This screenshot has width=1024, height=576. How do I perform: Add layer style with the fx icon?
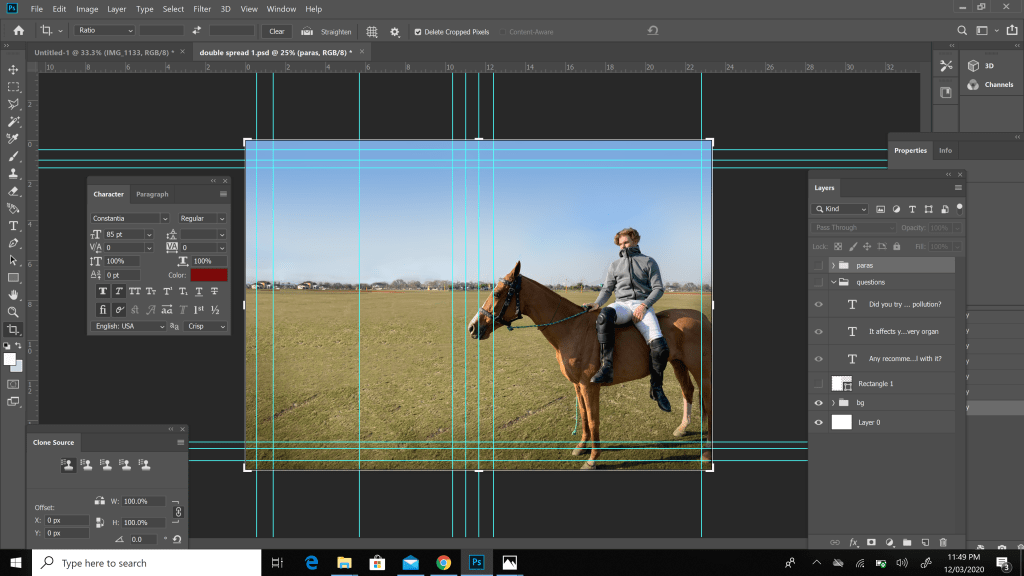pyautogui.click(x=854, y=542)
